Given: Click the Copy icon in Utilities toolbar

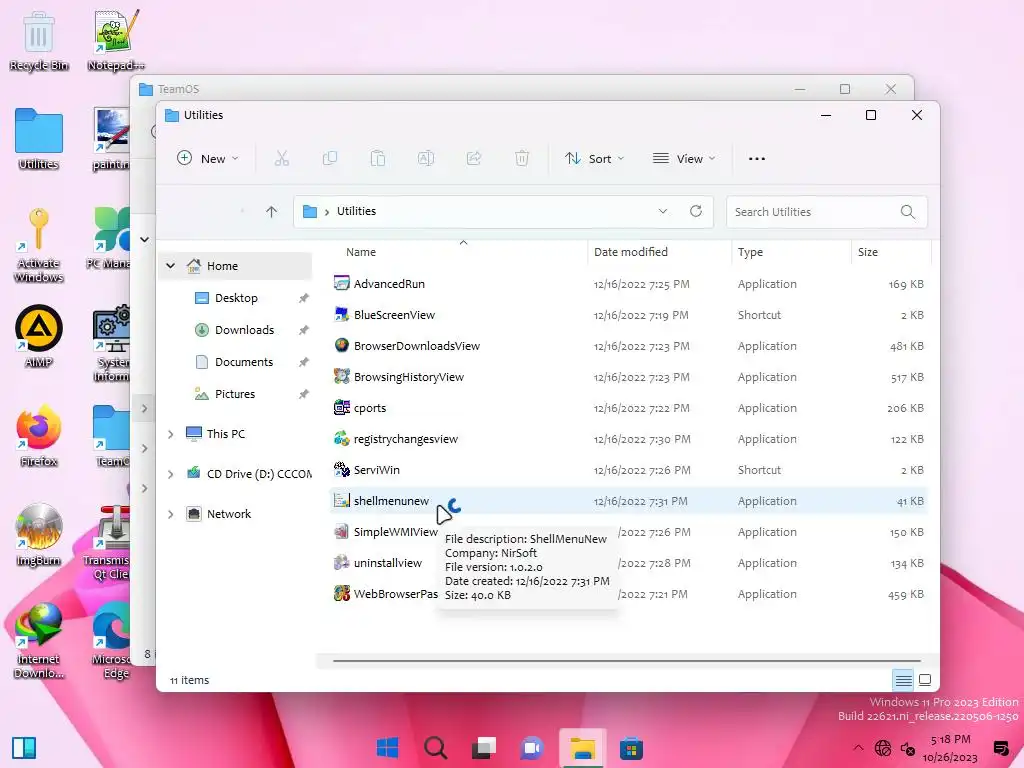Looking at the screenshot, I should point(330,159).
